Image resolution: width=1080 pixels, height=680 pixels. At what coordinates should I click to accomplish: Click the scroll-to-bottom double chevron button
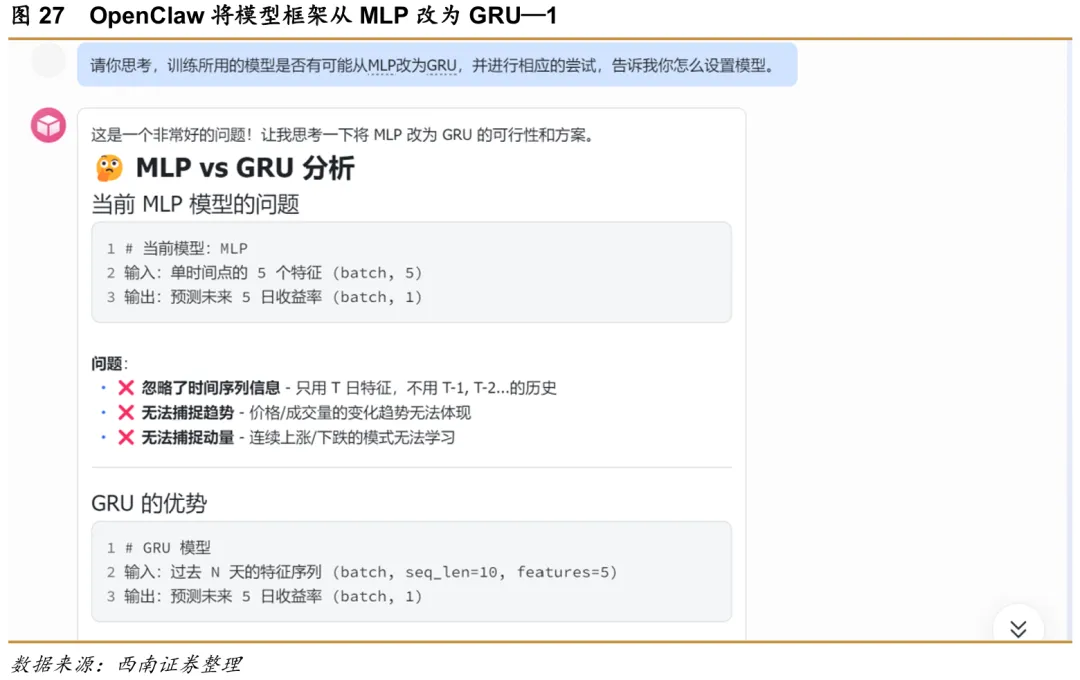tap(1018, 628)
